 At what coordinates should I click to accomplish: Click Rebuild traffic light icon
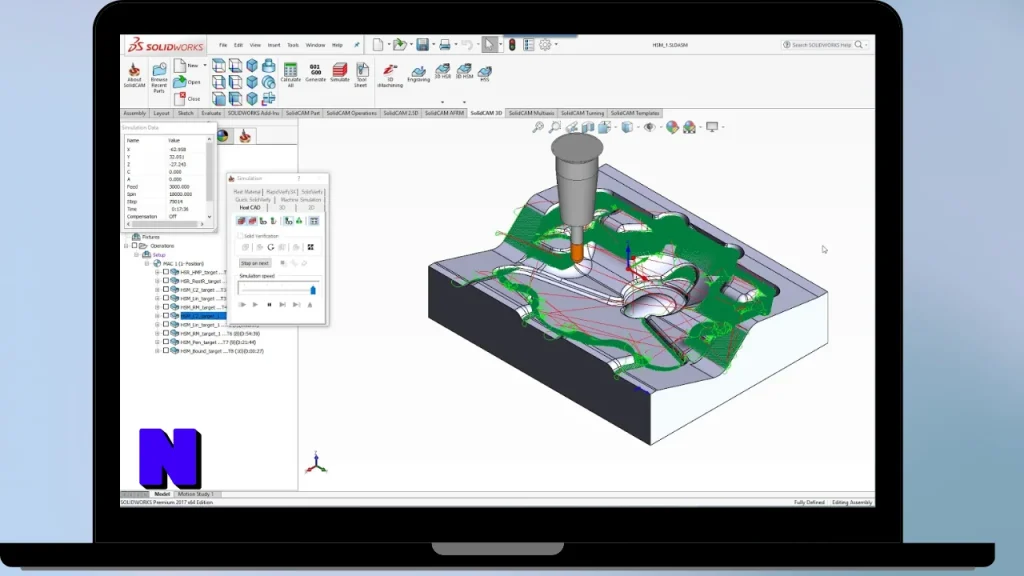[x=513, y=44]
